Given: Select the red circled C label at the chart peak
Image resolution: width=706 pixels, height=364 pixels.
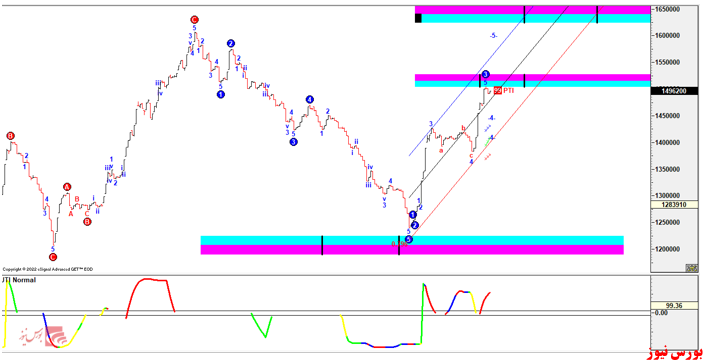Looking at the screenshot, I should click(194, 19).
